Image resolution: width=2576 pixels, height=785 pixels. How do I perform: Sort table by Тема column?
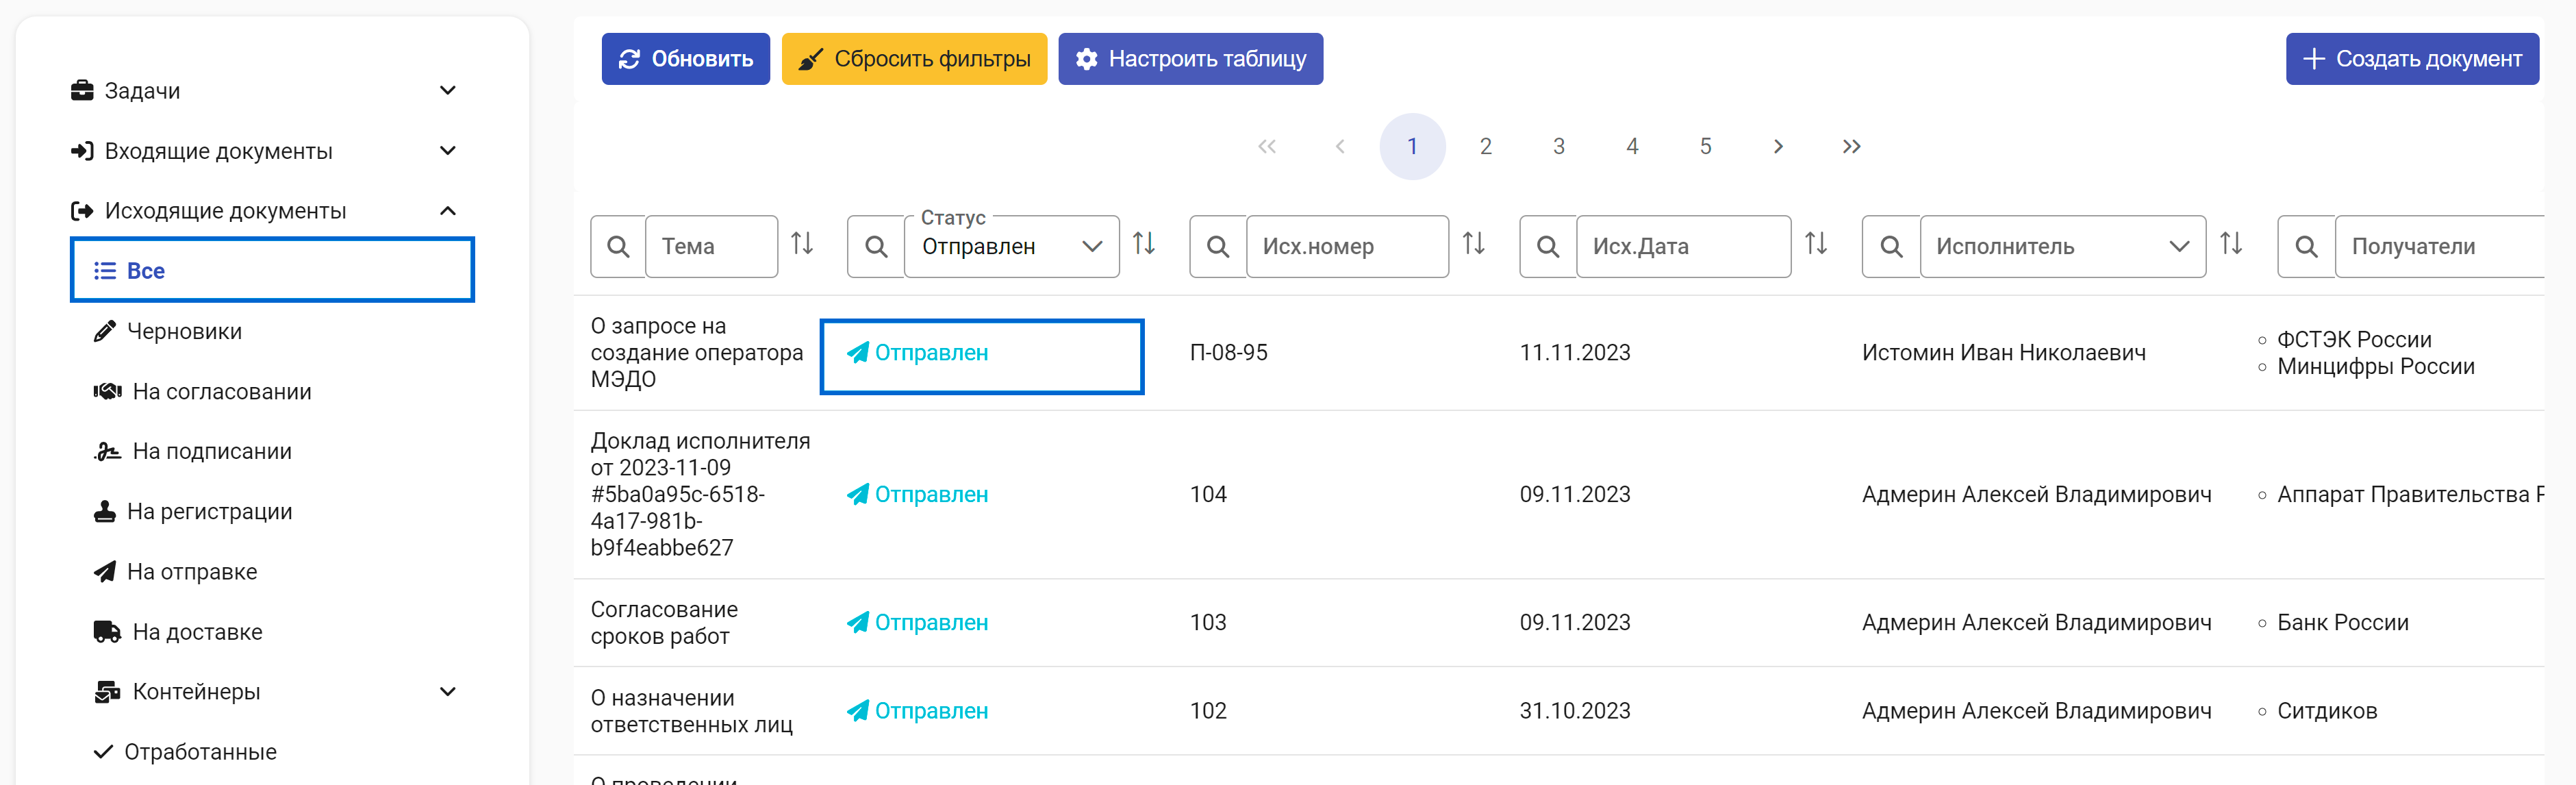click(802, 244)
